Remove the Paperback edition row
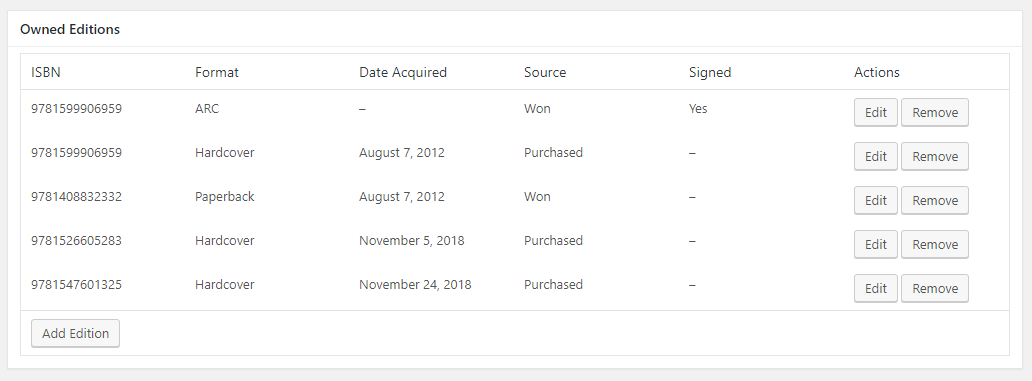Image resolution: width=1032 pixels, height=381 pixels. pos(935,201)
